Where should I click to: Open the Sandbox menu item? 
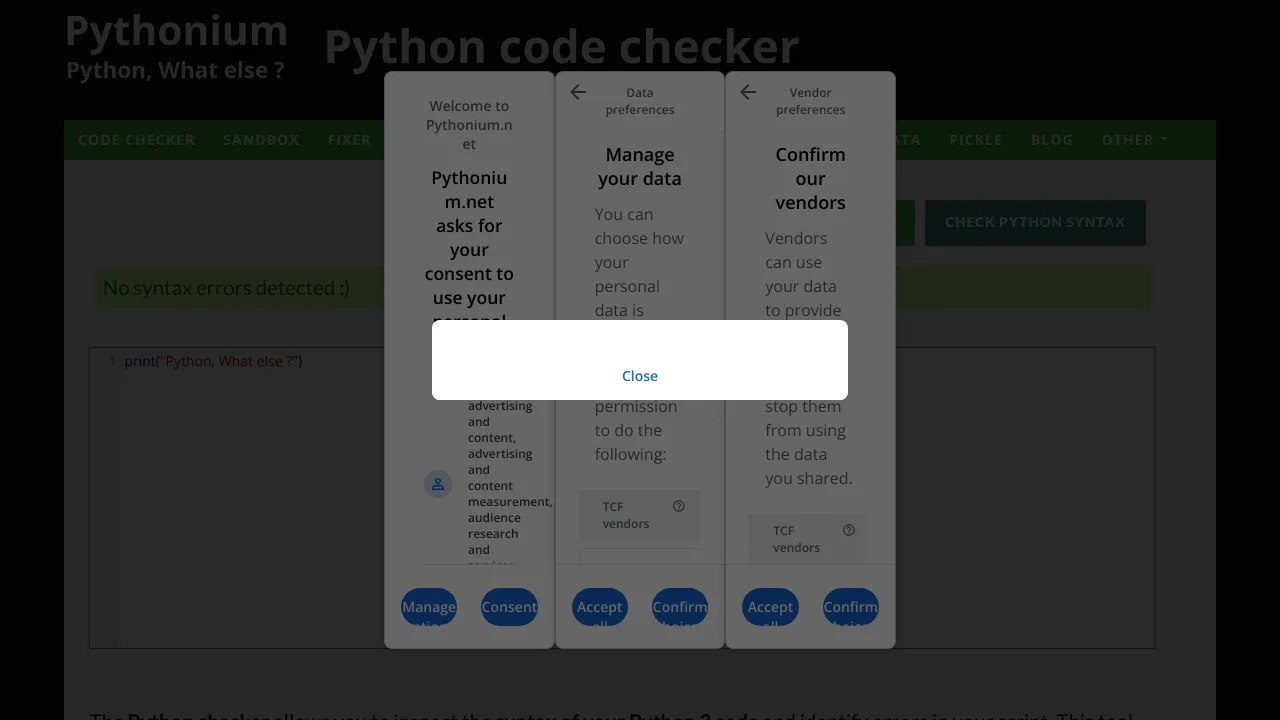tap(261, 140)
